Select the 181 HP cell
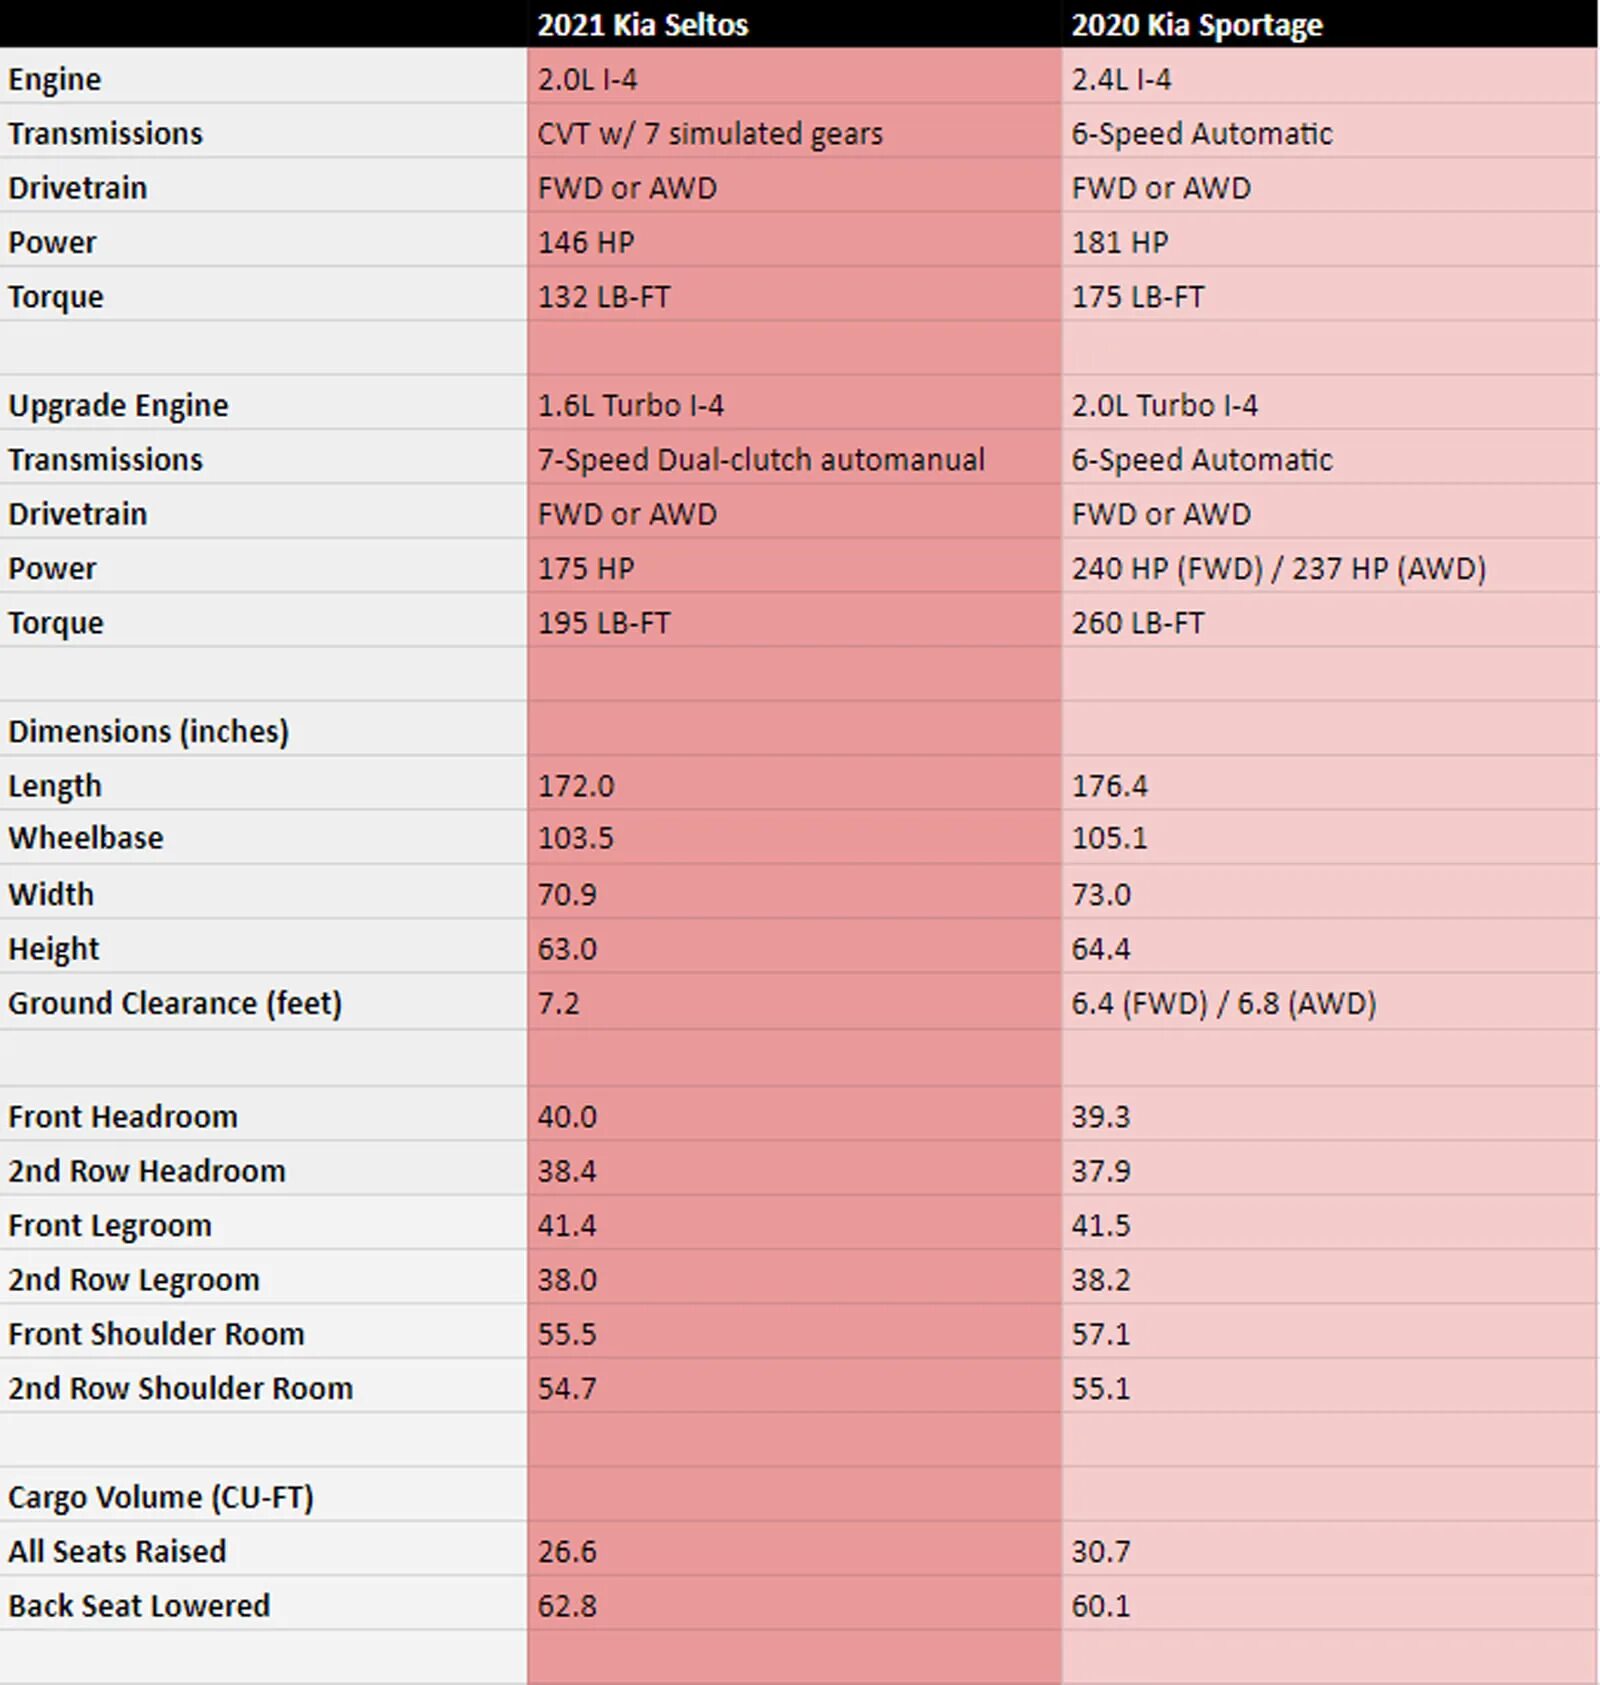 pyautogui.click(x=1329, y=241)
